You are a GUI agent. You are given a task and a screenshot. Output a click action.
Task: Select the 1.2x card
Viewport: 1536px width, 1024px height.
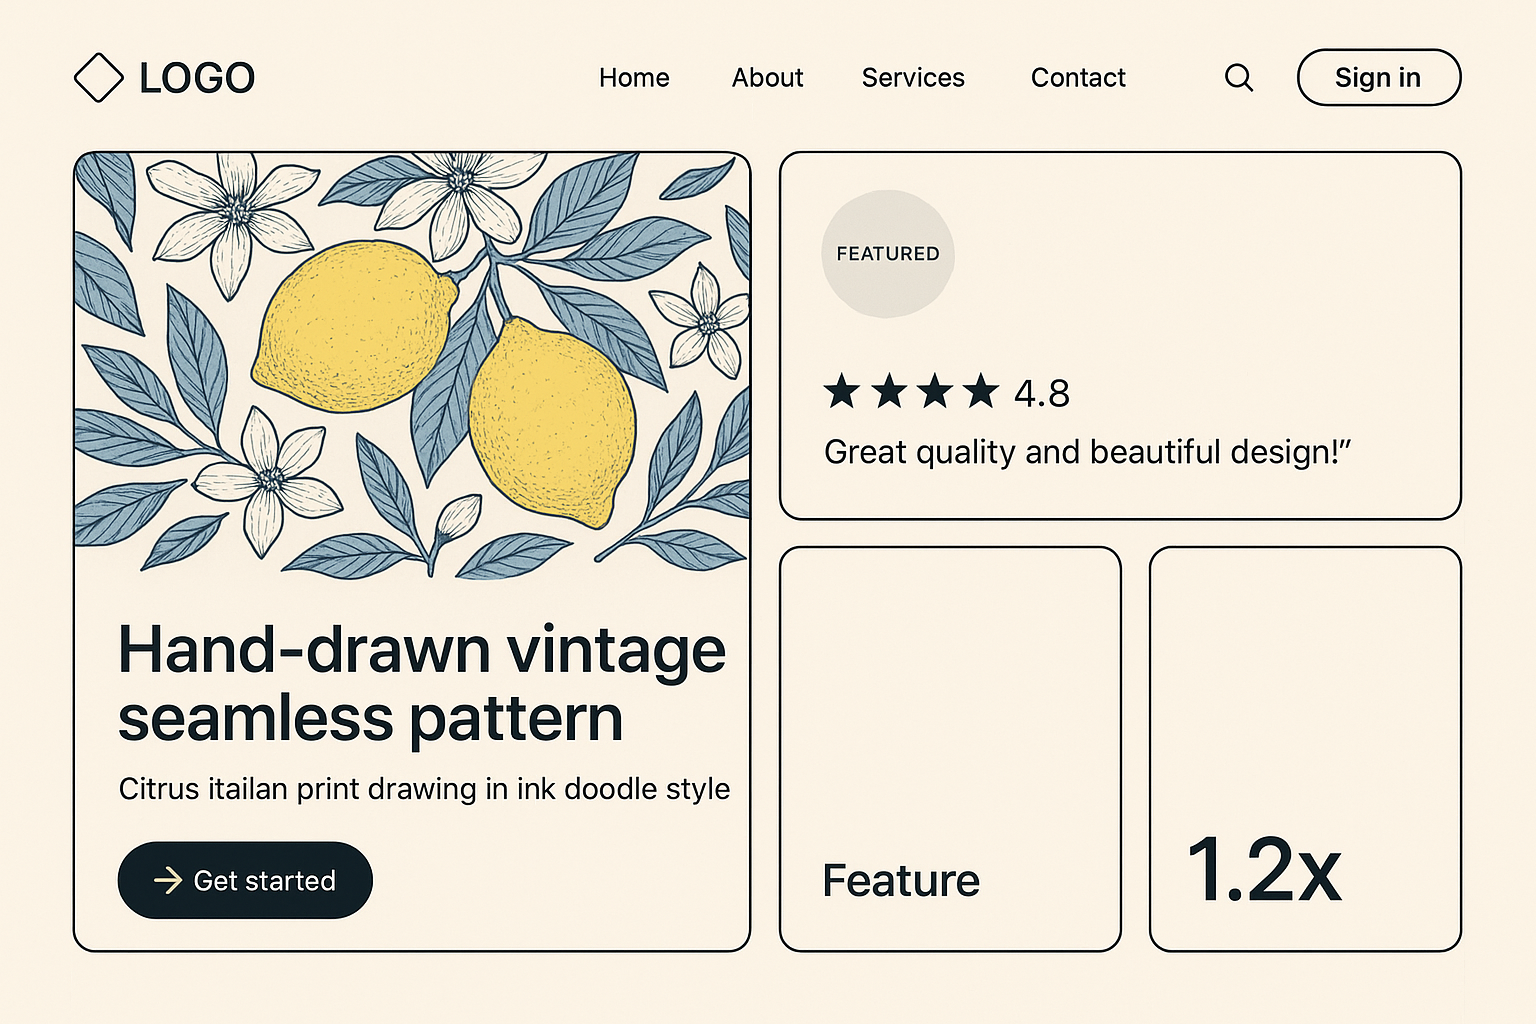click(x=1305, y=749)
